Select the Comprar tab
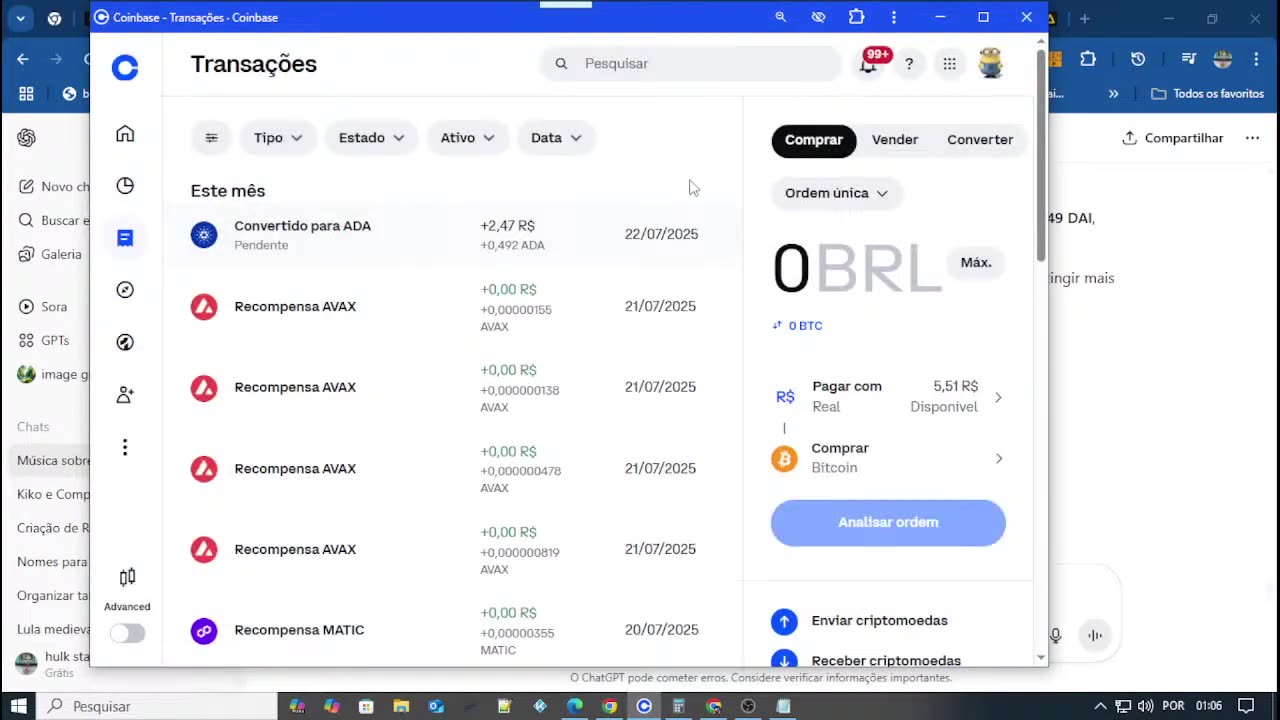 click(x=814, y=140)
